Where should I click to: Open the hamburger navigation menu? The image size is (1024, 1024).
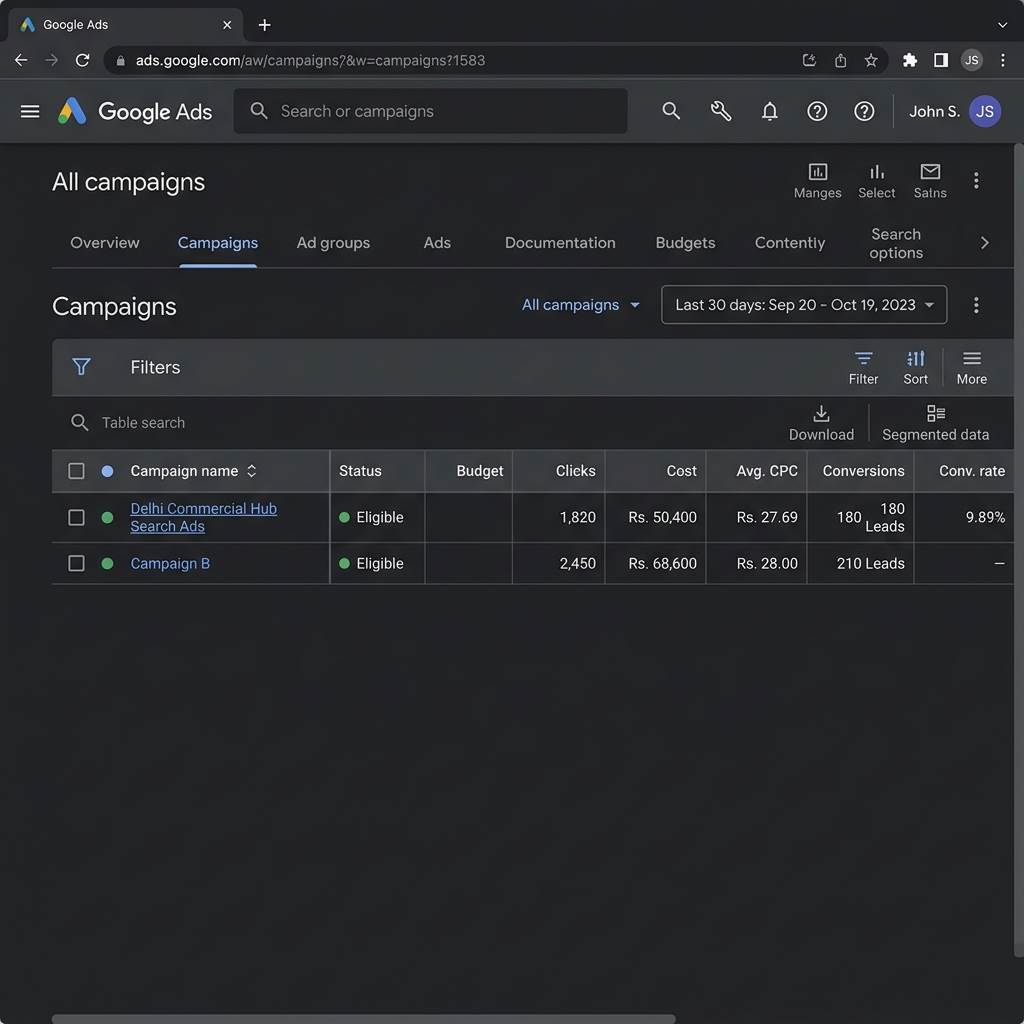click(x=30, y=112)
